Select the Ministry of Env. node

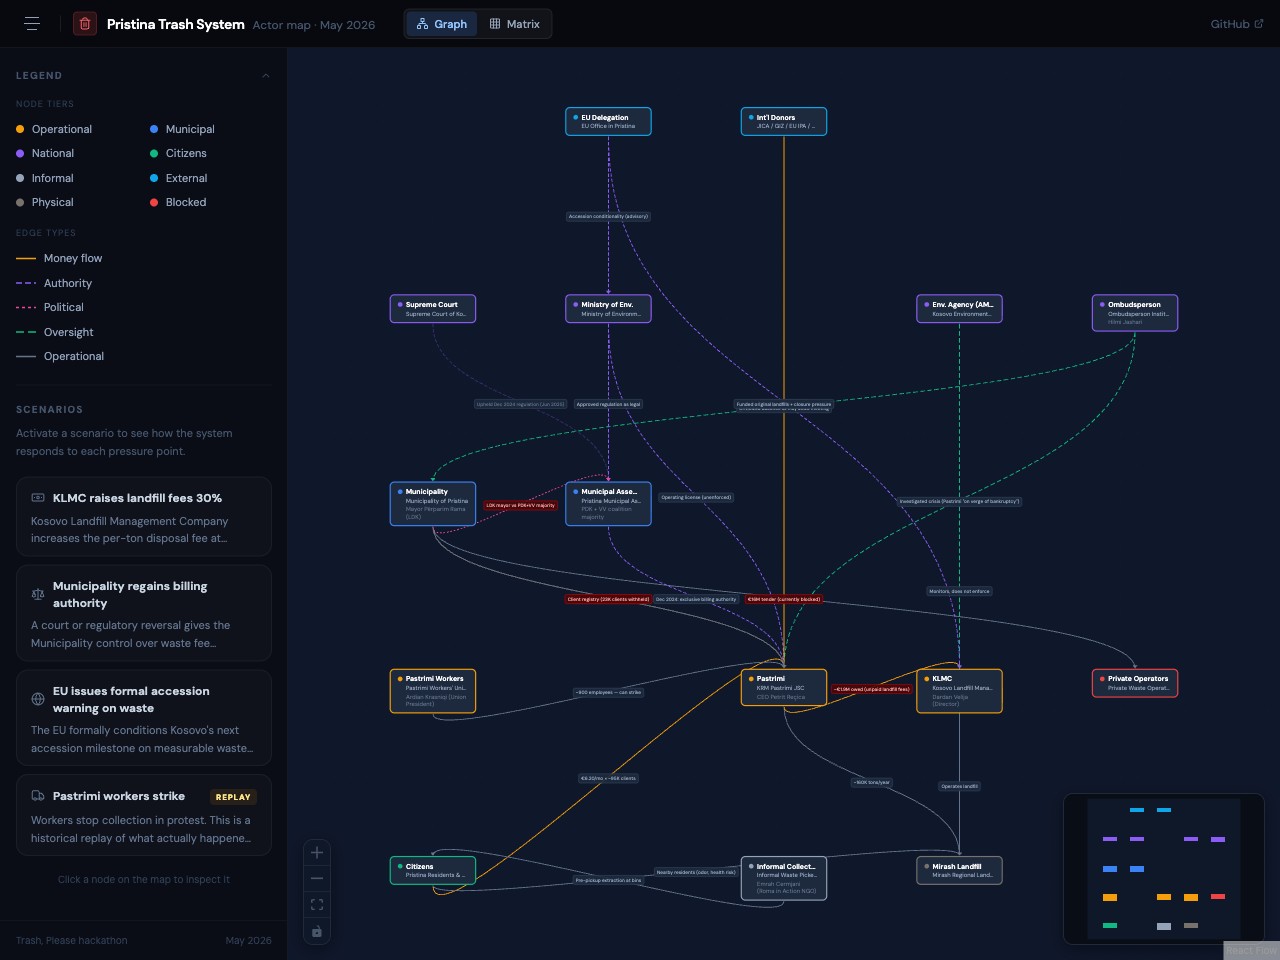click(608, 309)
